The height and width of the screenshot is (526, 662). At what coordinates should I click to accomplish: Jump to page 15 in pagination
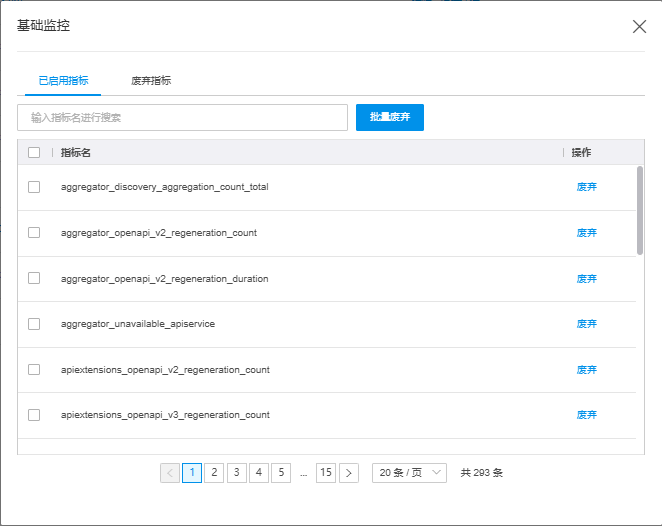(x=326, y=473)
